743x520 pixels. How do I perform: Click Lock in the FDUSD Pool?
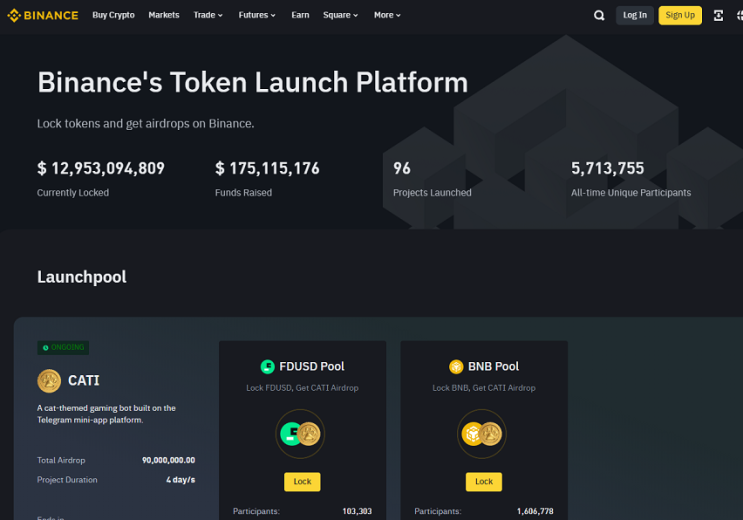pyautogui.click(x=302, y=482)
